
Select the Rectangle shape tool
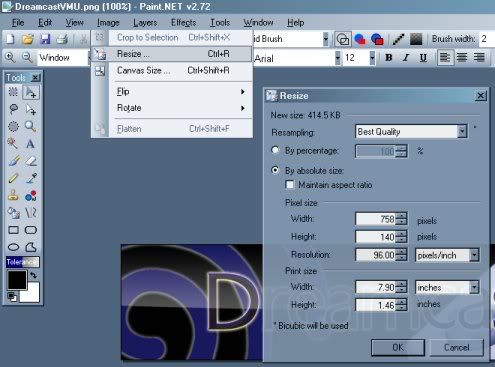coord(13,230)
